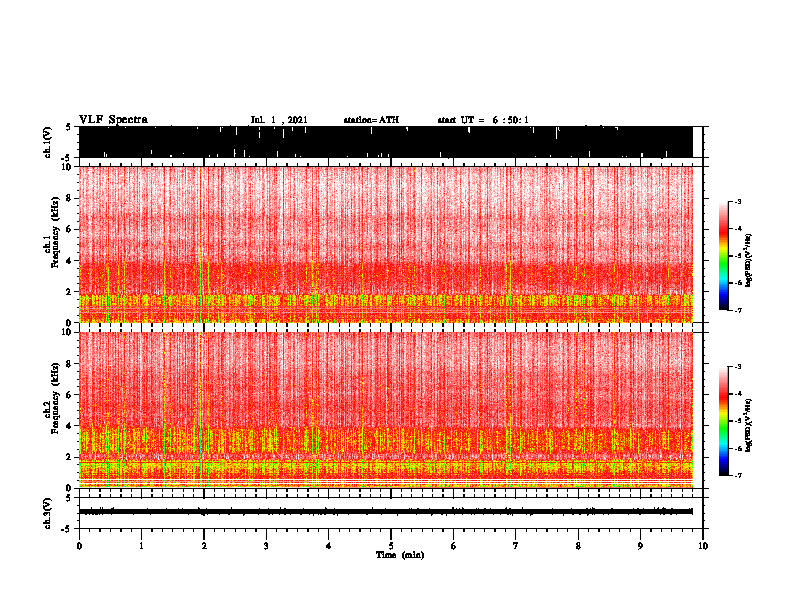Click the time axis tick label "2"
The height and width of the screenshot is (612, 792).
[x=204, y=546]
